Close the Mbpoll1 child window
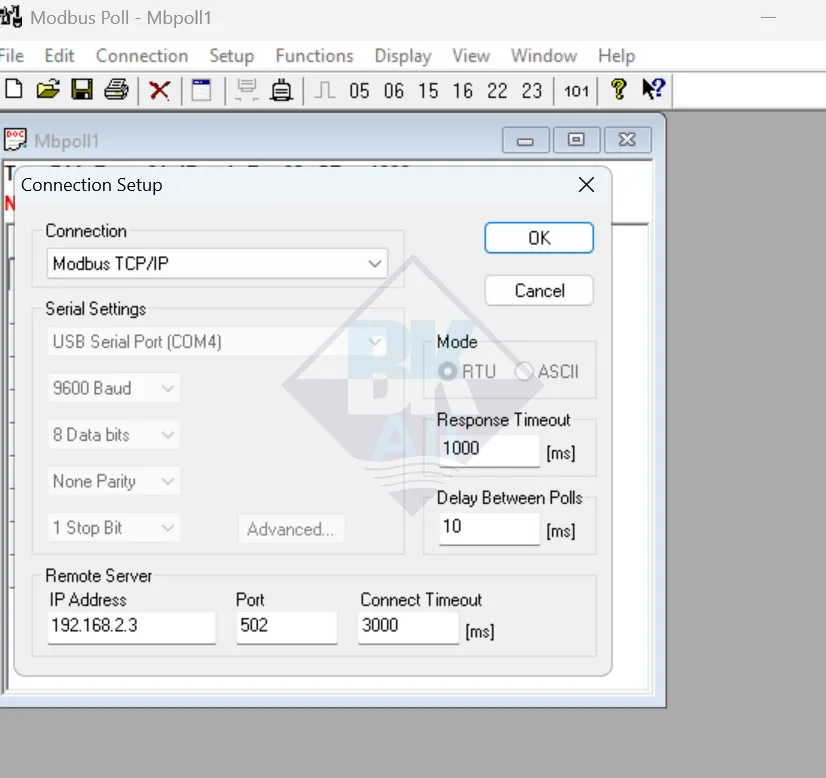The width and height of the screenshot is (826, 778). (x=627, y=140)
